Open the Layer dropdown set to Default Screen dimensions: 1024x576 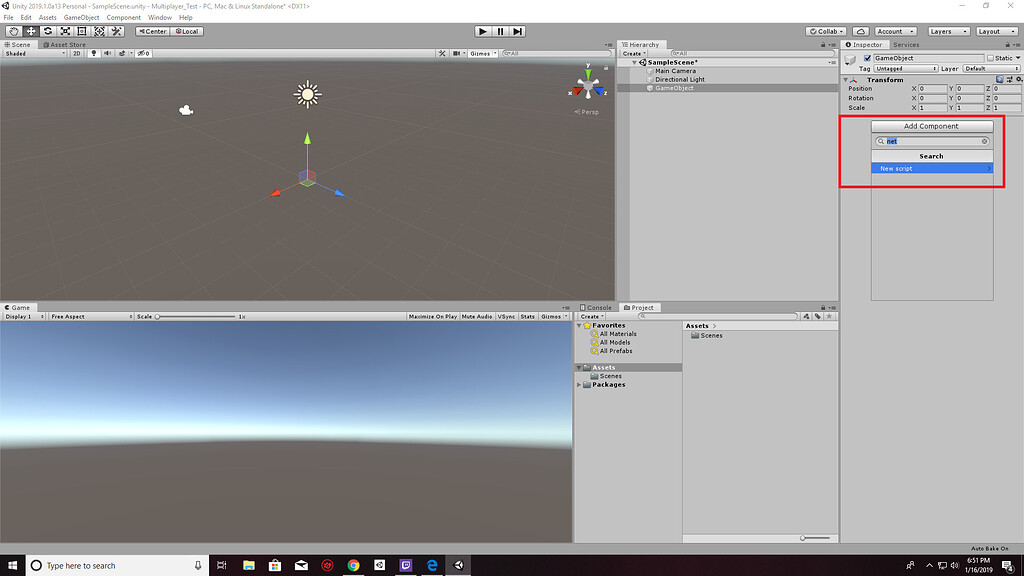pos(991,68)
